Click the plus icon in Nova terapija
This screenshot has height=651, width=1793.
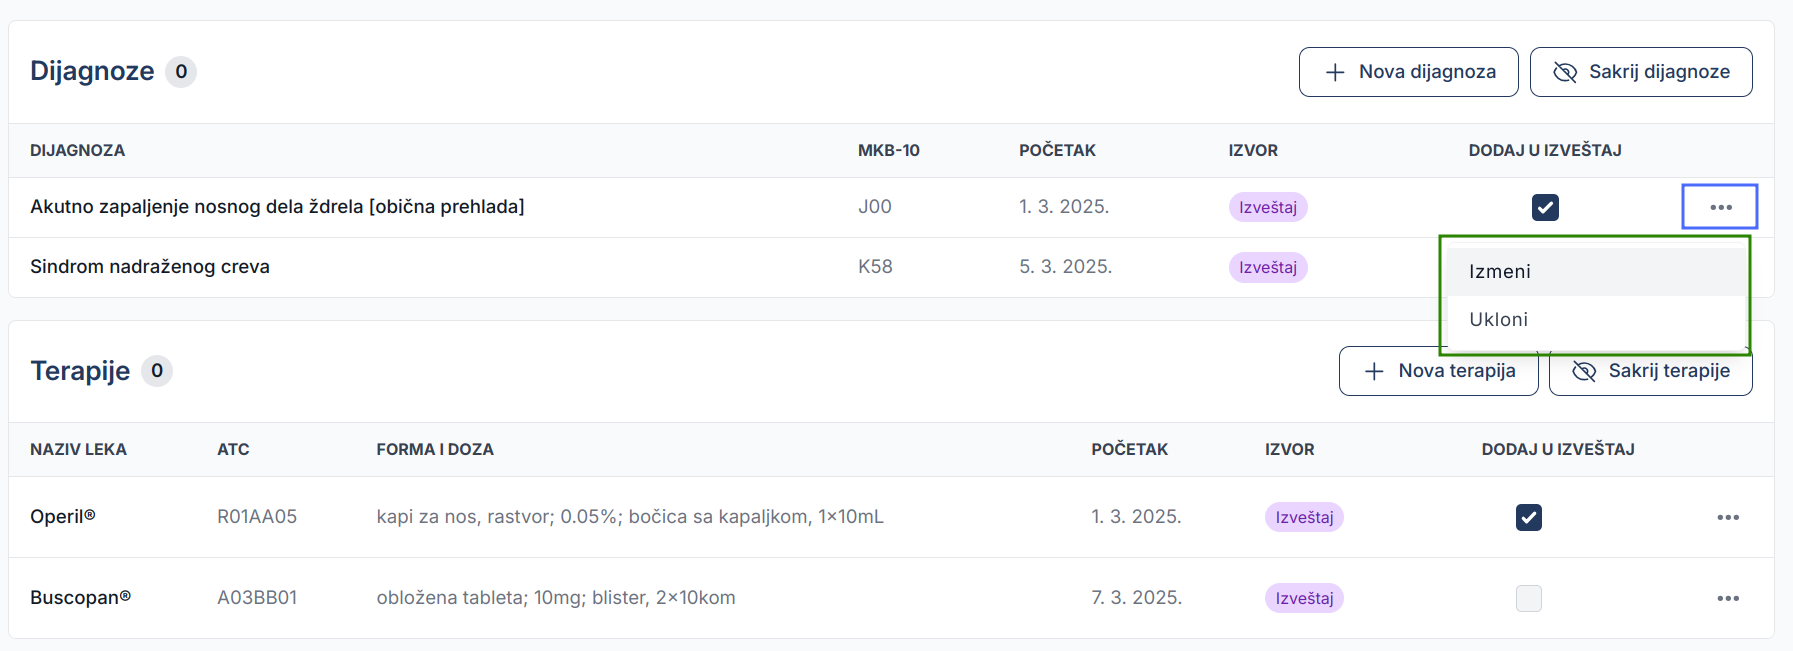[x=1375, y=371]
